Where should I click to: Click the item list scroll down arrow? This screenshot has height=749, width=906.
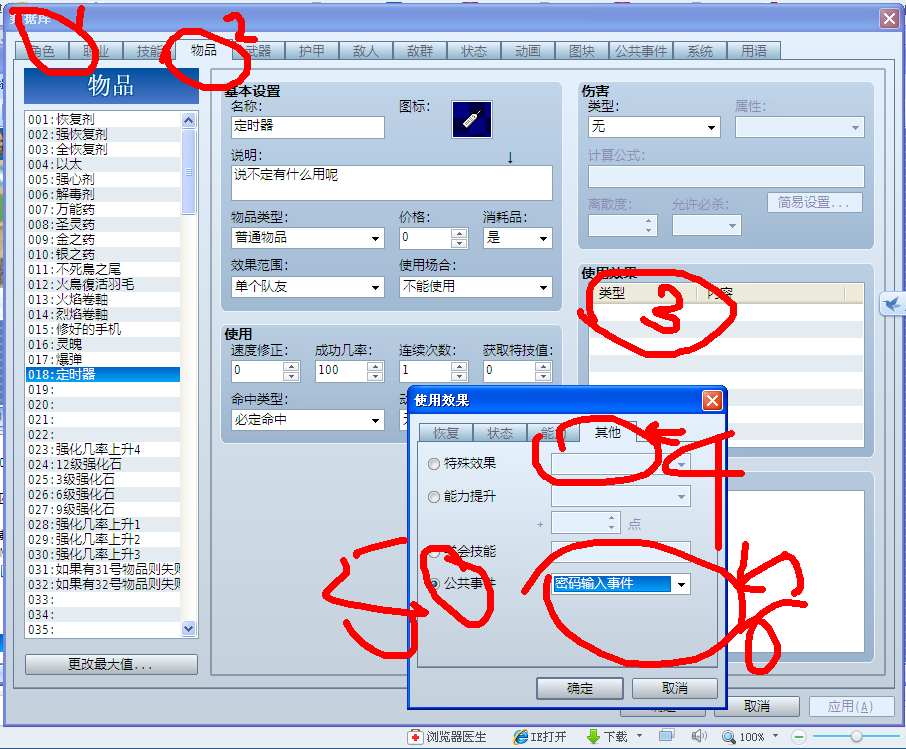(x=188, y=629)
